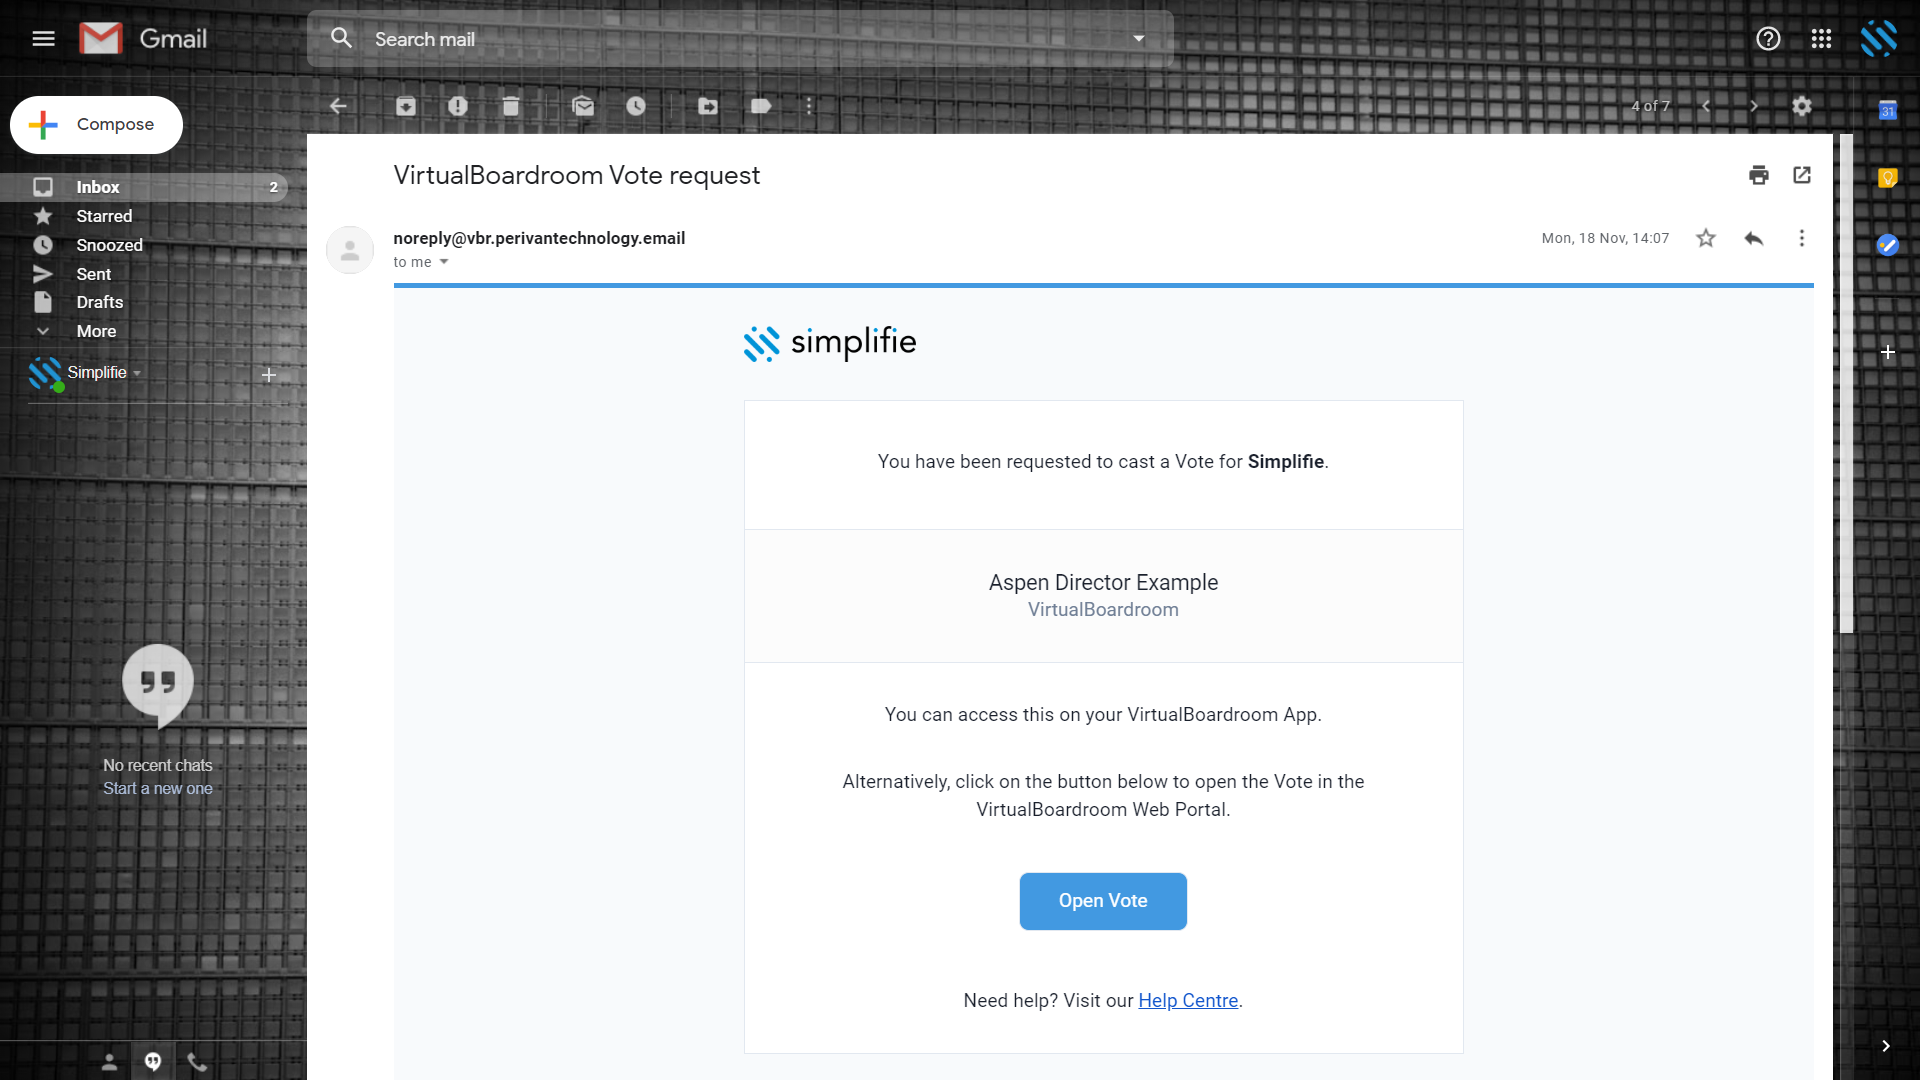Click the email vertical scrollbar
The image size is (1920, 1080).
1846,383
